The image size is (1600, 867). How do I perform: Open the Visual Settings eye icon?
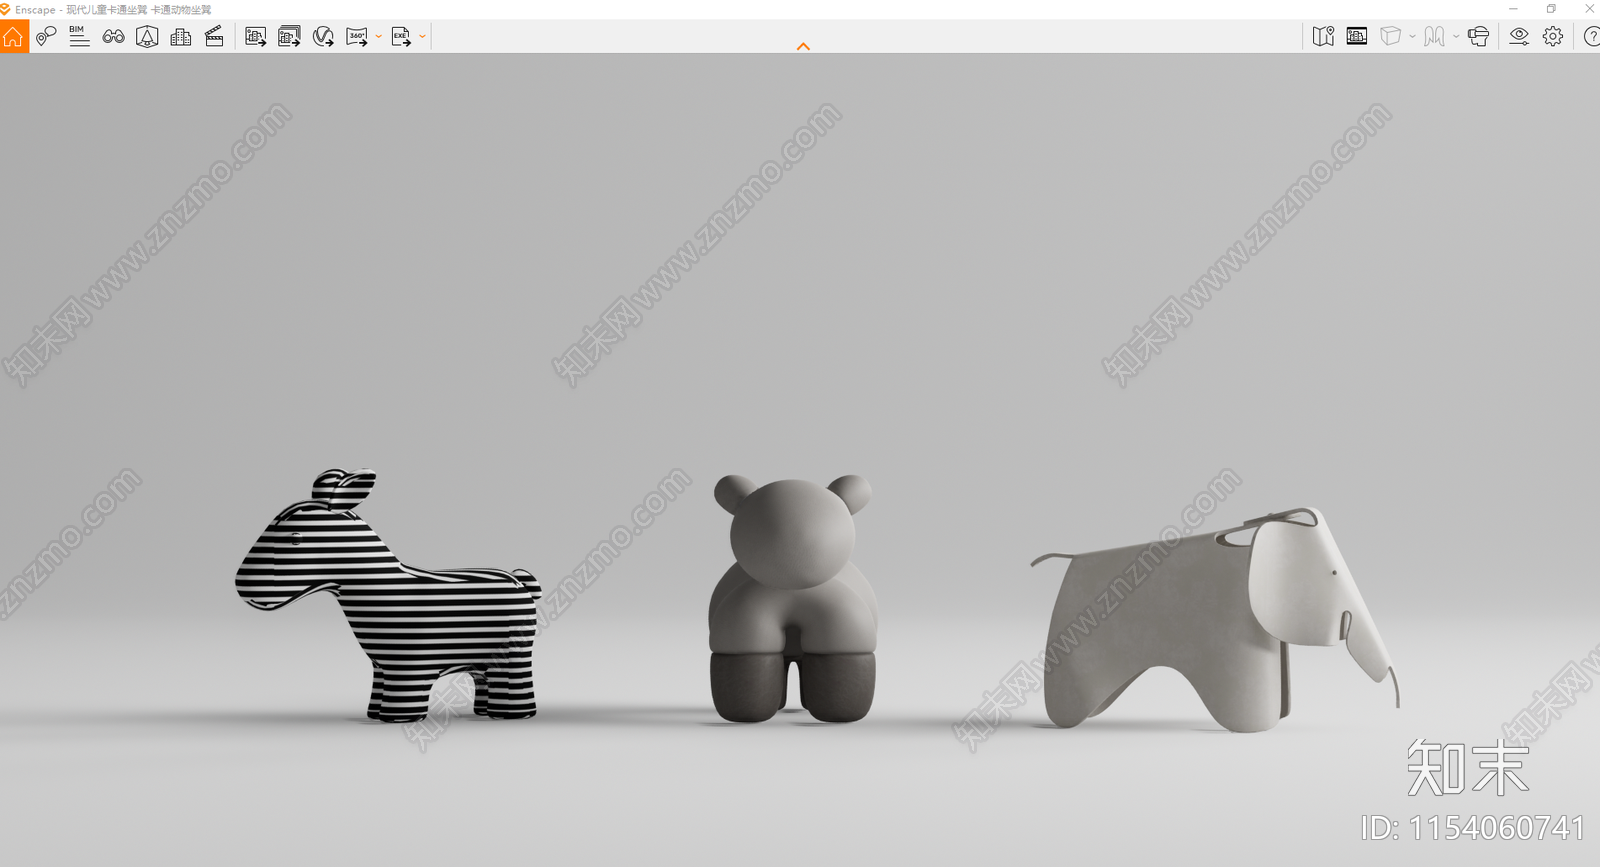coord(1519,37)
